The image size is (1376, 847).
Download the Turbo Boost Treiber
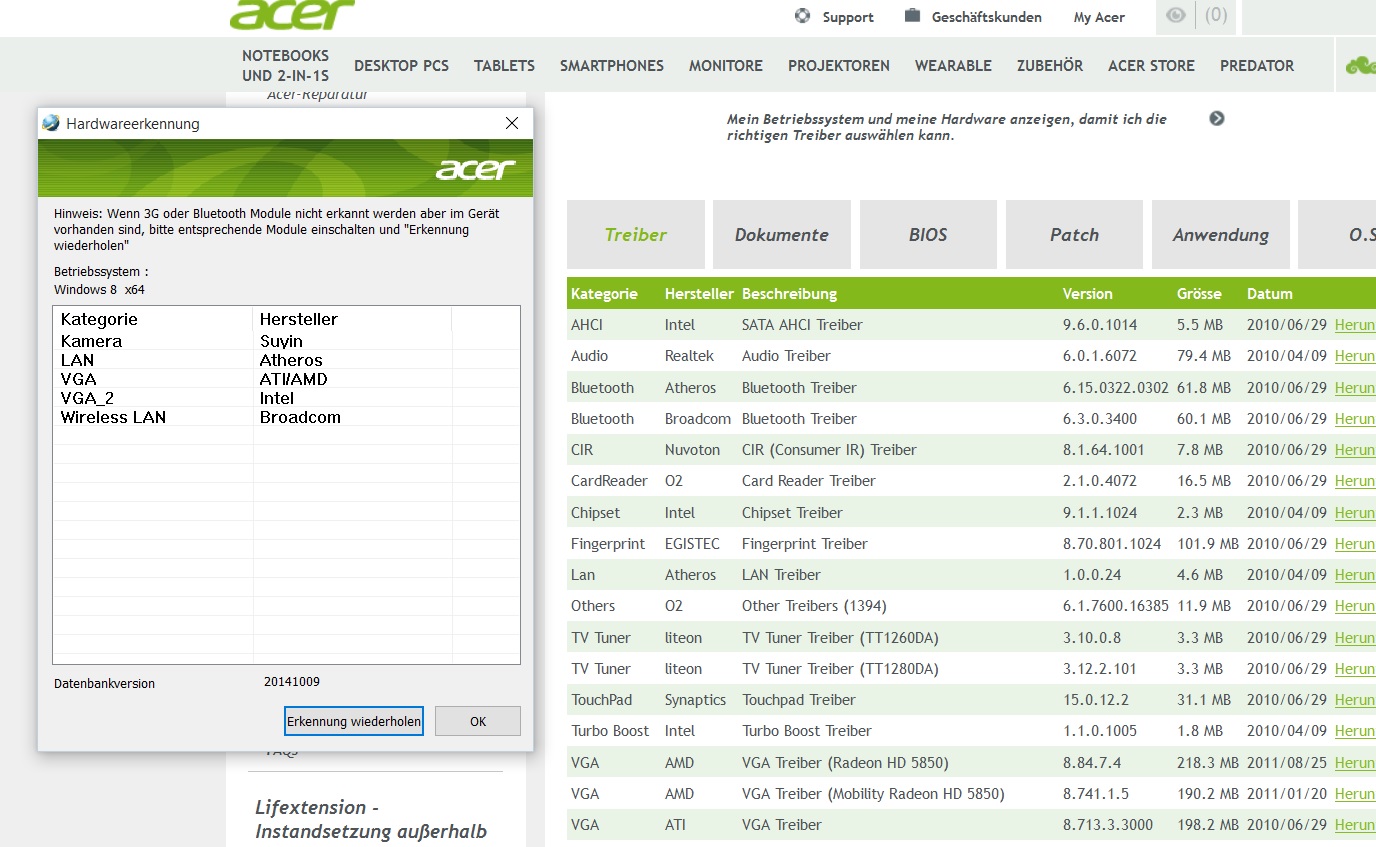[1355, 731]
